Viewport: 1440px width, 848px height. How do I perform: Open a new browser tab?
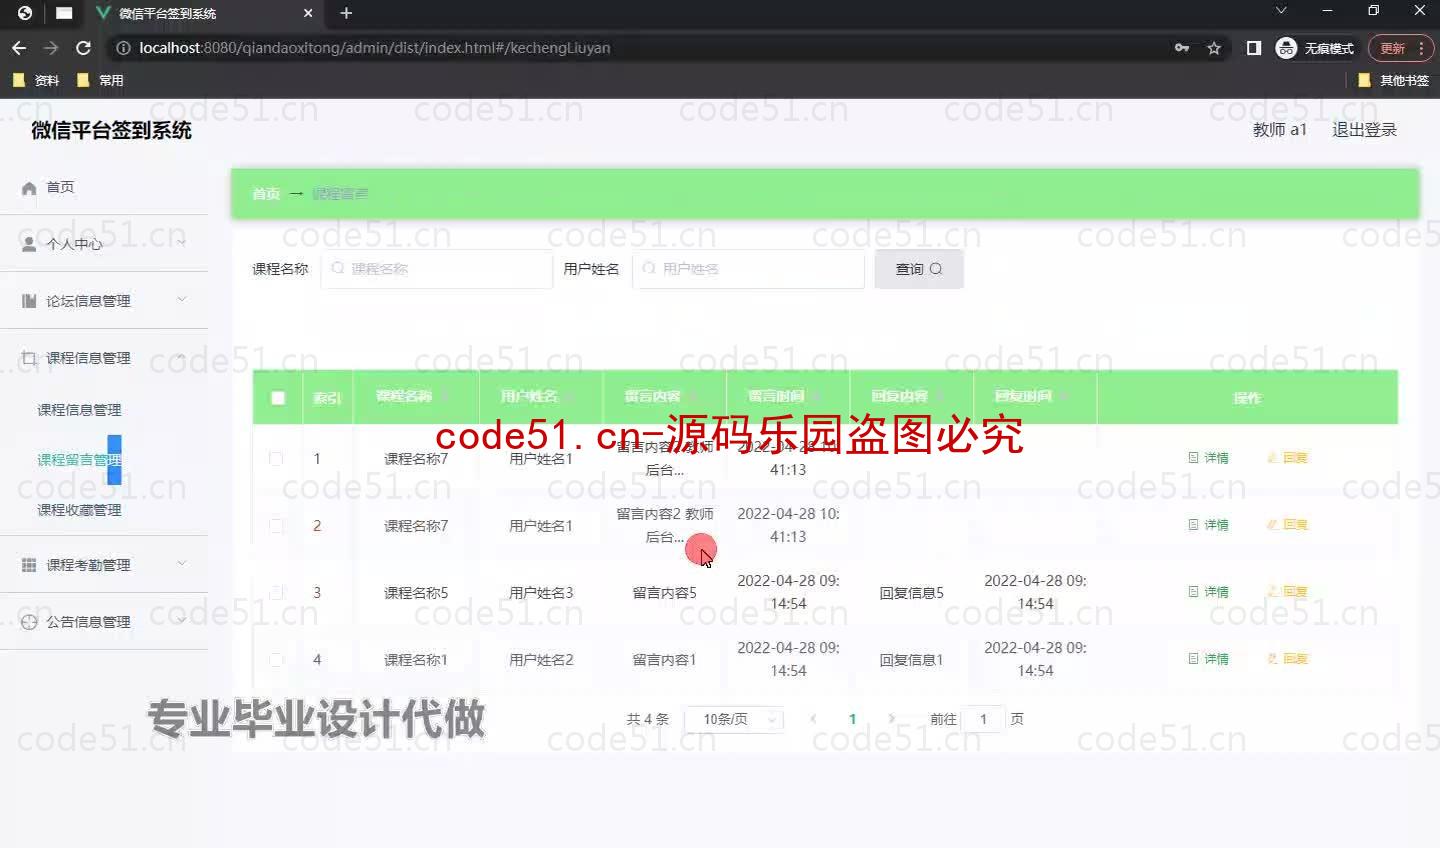click(x=346, y=13)
